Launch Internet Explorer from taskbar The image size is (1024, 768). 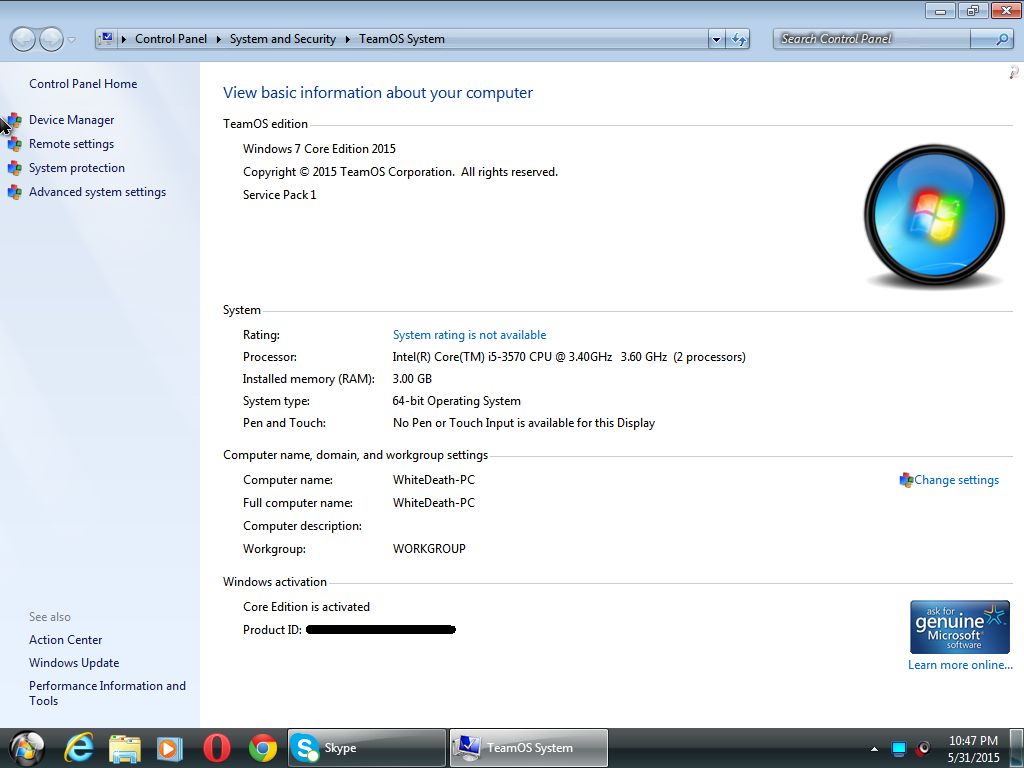[x=79, y=748]
